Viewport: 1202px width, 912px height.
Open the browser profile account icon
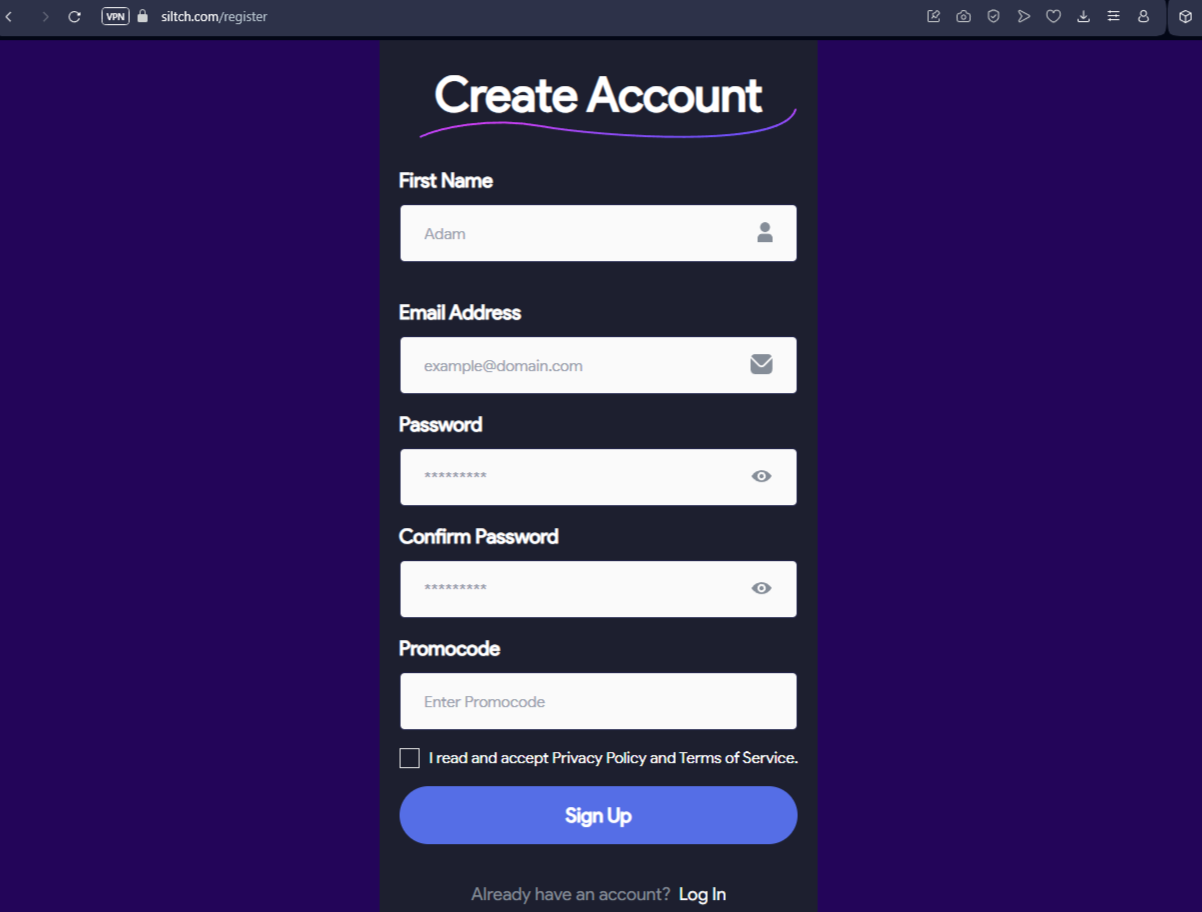click(1143, 16)
